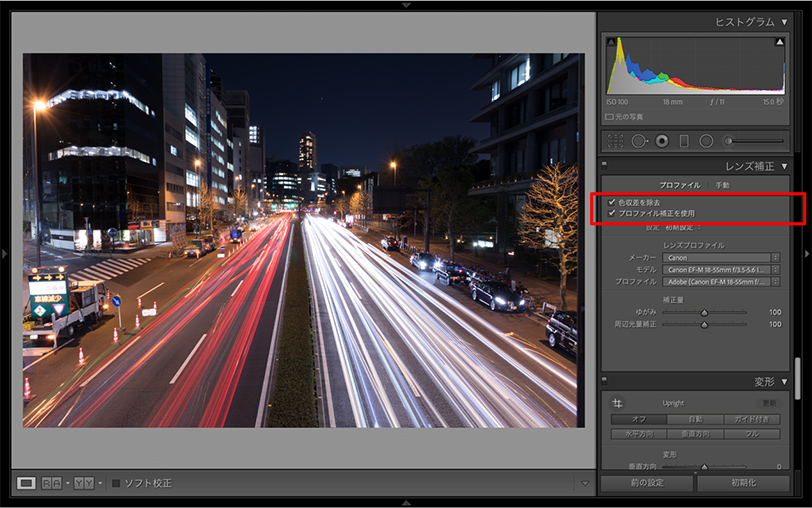Select the プロファイル tab in lens corrections

(679, 185)
